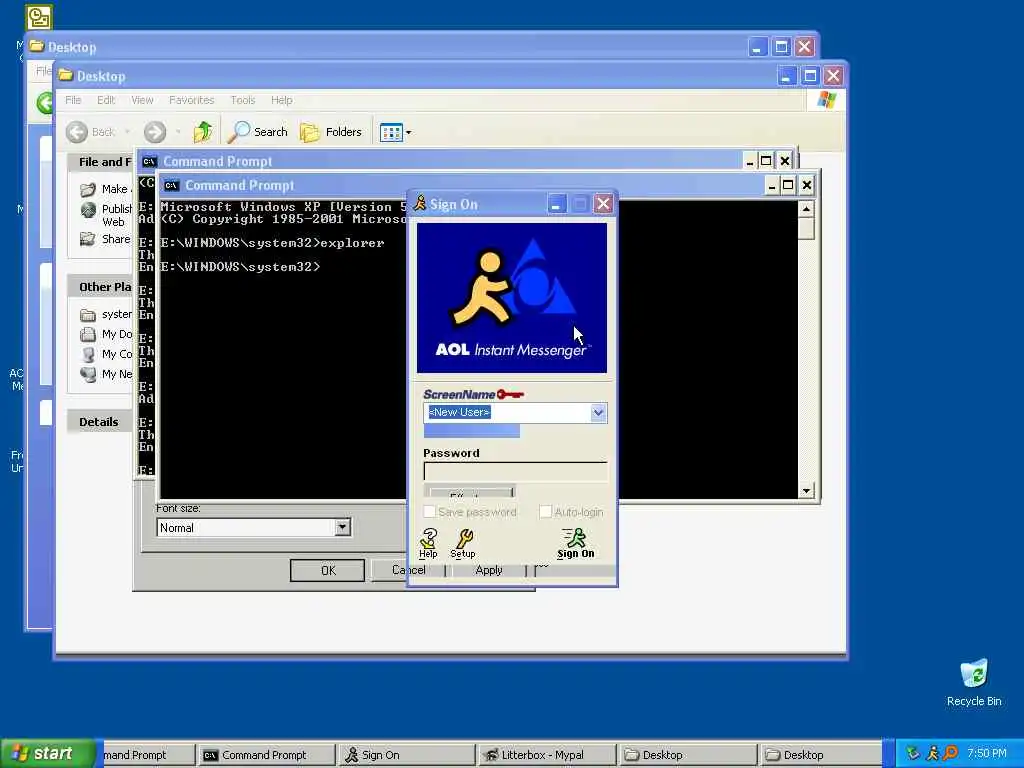Click the front Desktop window folder title icon

click(x=65, y=76)
